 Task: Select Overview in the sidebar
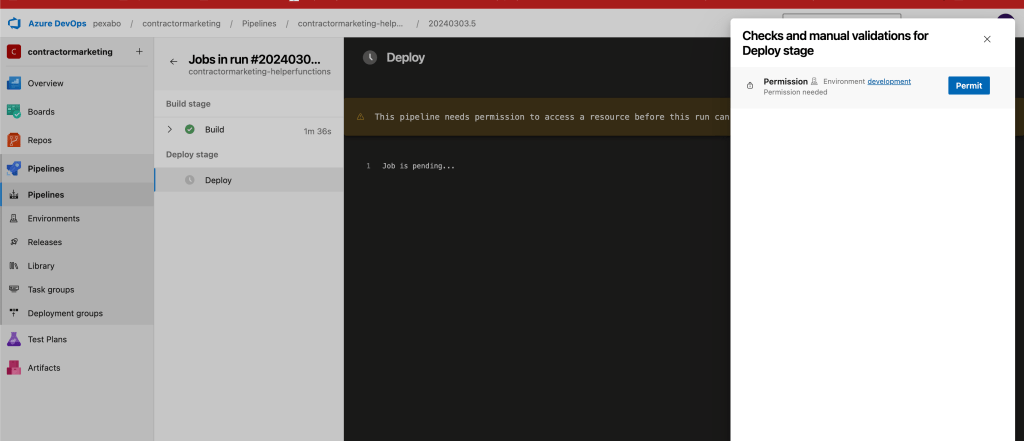(x=46, y=83)
